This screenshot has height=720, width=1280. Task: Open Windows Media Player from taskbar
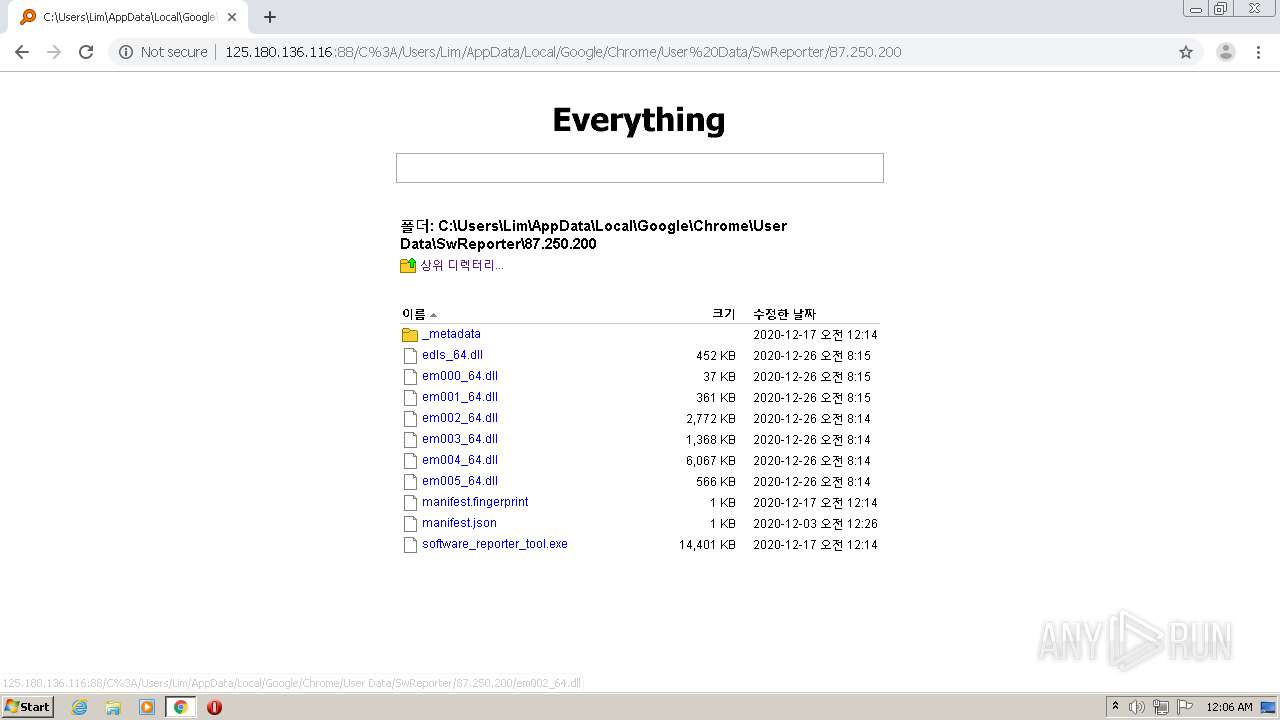pyautogui.click(x=147, y=707)
